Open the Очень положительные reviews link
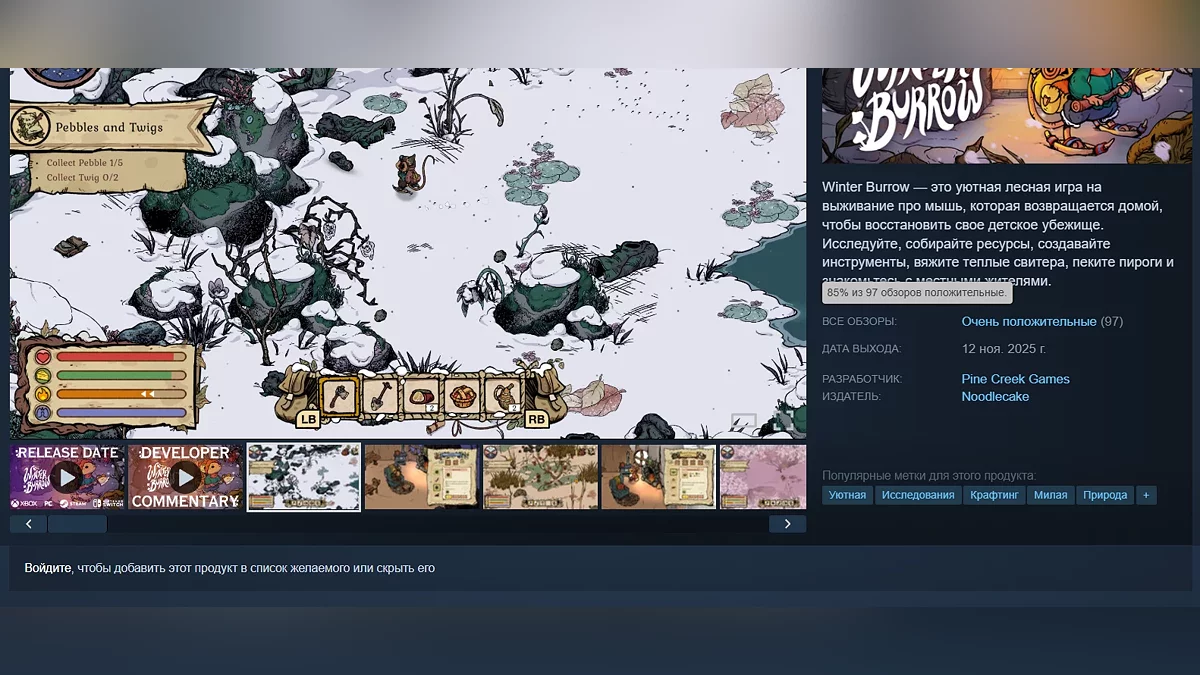This screenshot has height=675, width=1200. point(1028,322)
